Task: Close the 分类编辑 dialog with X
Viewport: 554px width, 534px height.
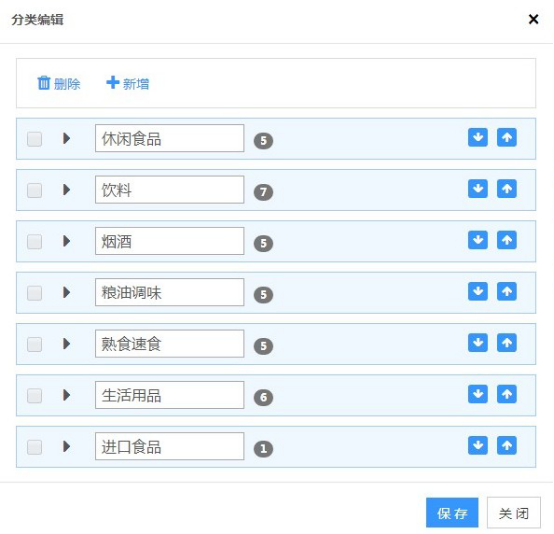Action: pos(533,19)
